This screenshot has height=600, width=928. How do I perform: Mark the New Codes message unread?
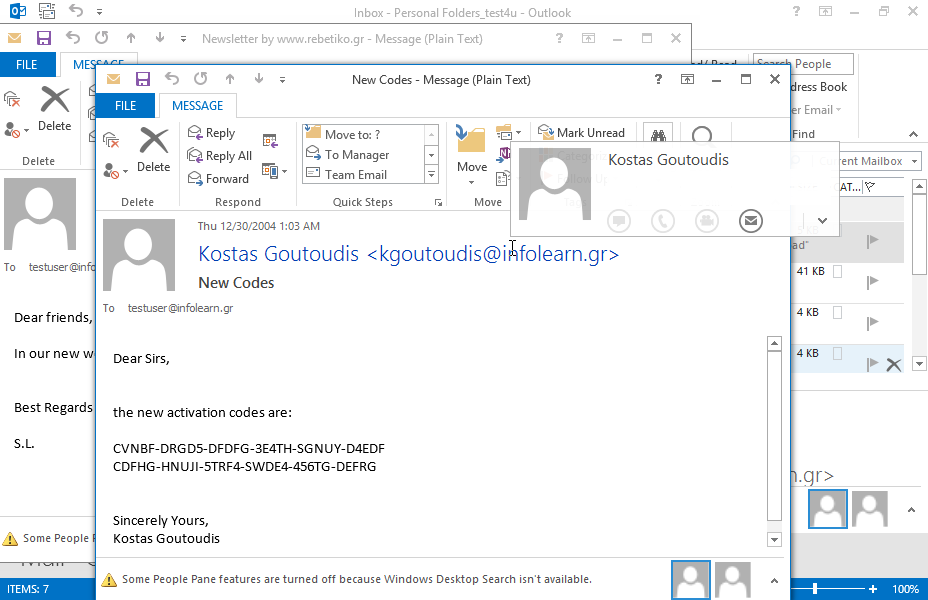coord(581,133)
